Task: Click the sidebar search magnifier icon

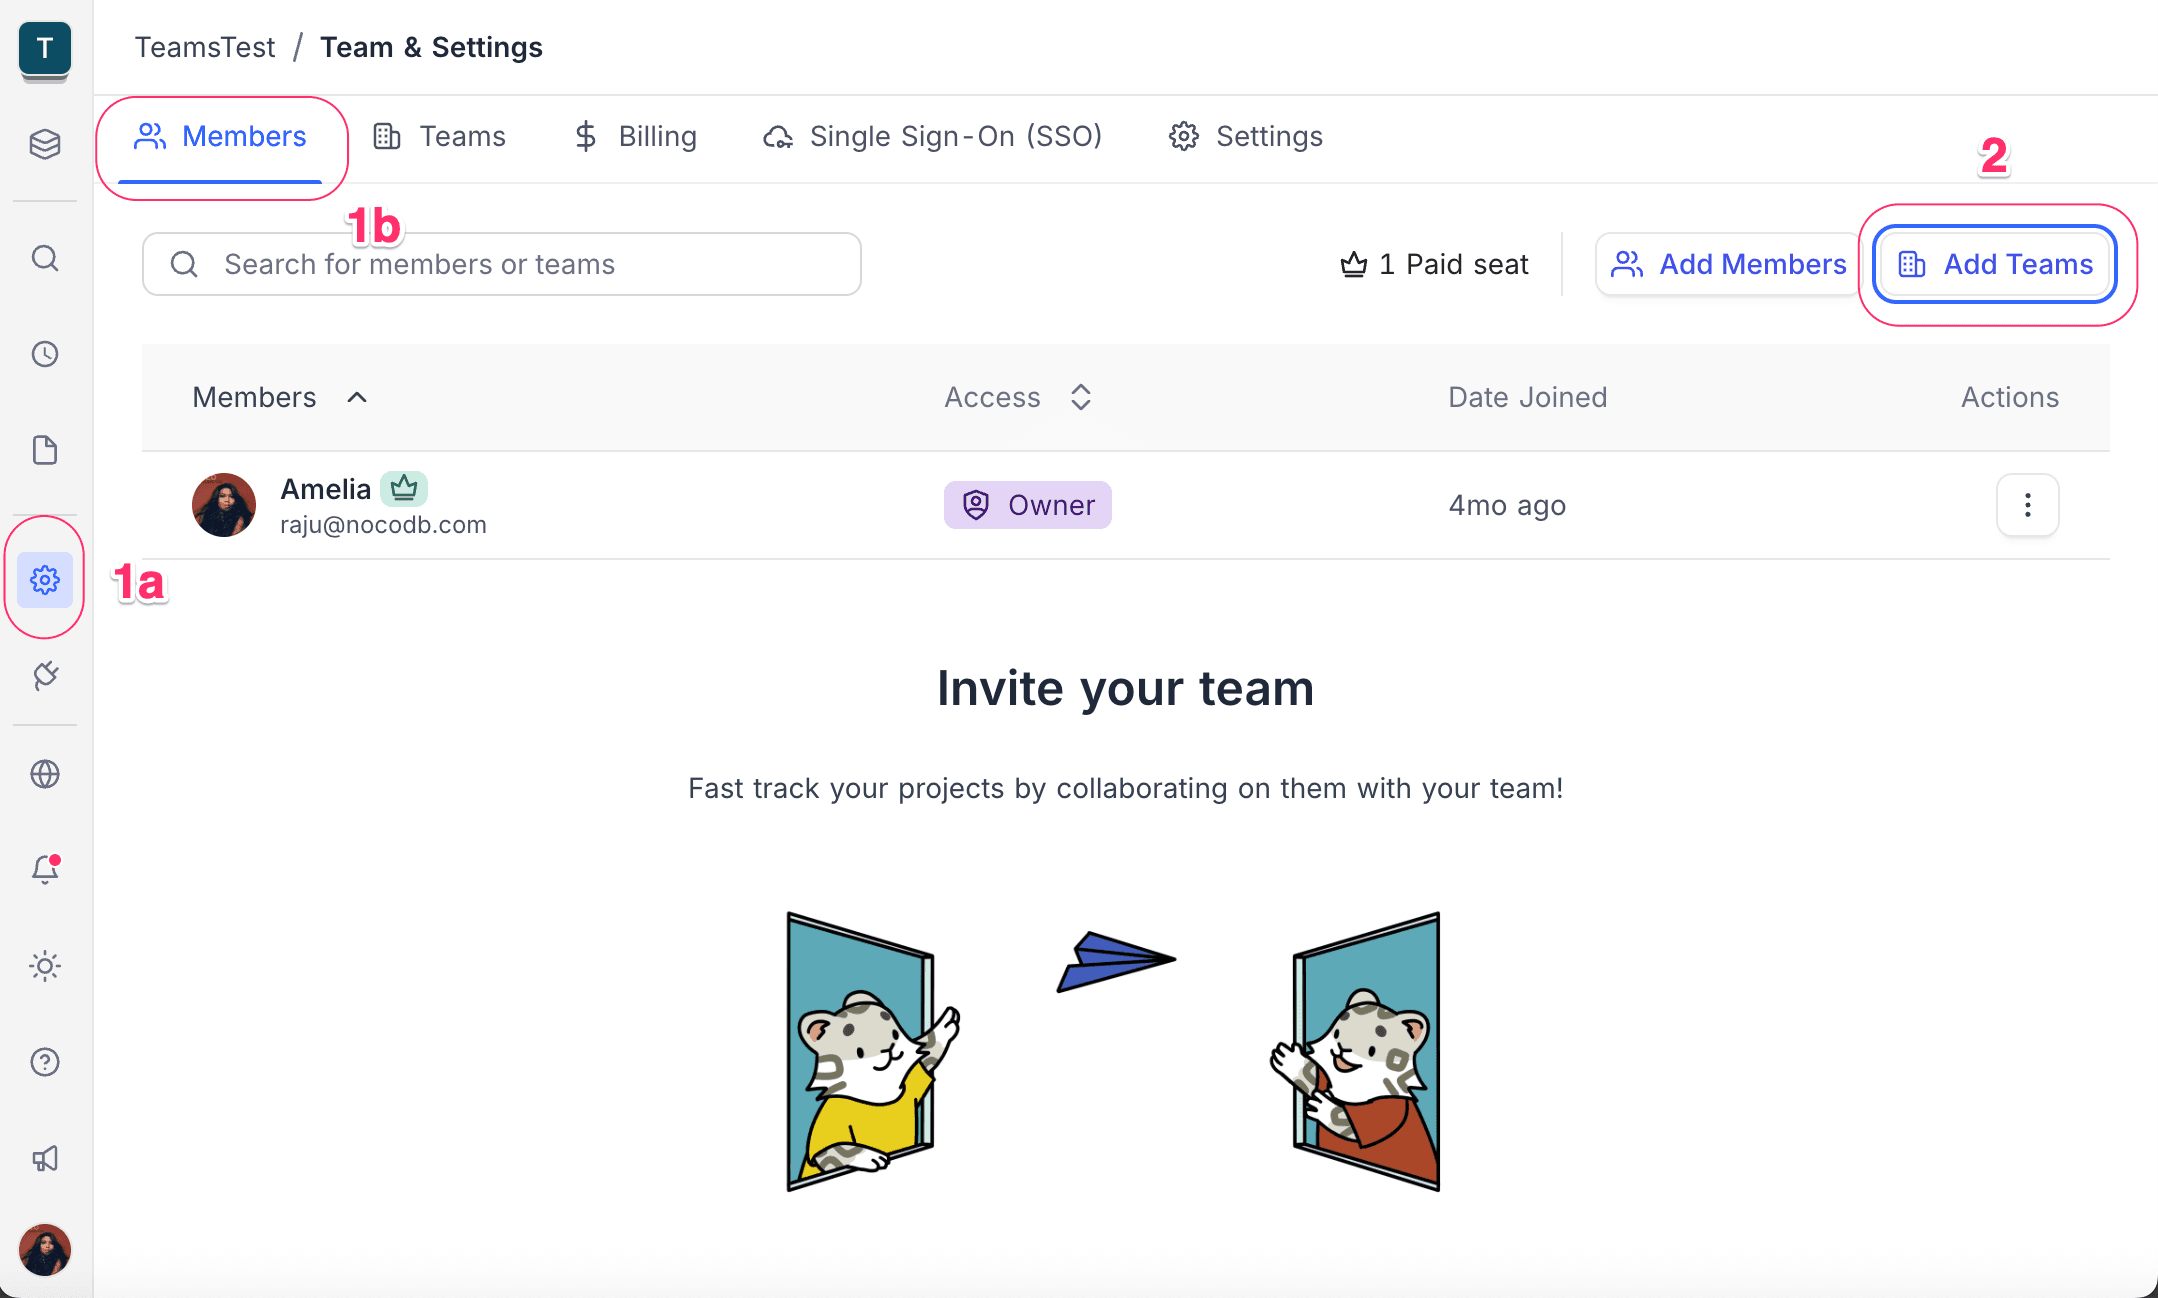Action: pos(45,259)
